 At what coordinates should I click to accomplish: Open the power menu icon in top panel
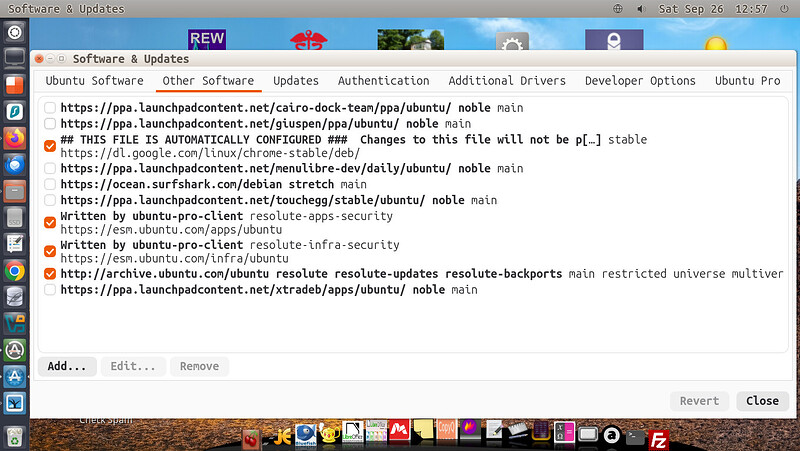point(784,9)
